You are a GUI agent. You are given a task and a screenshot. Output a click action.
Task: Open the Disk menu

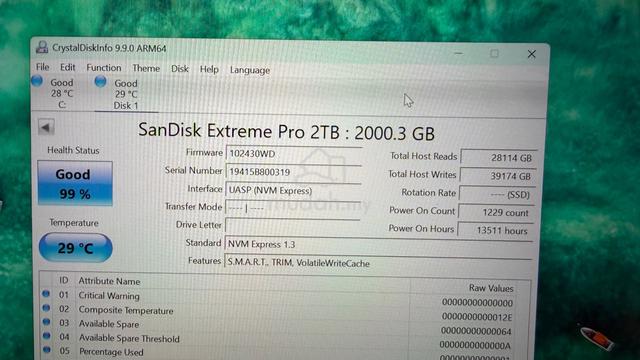pos(180,69)
